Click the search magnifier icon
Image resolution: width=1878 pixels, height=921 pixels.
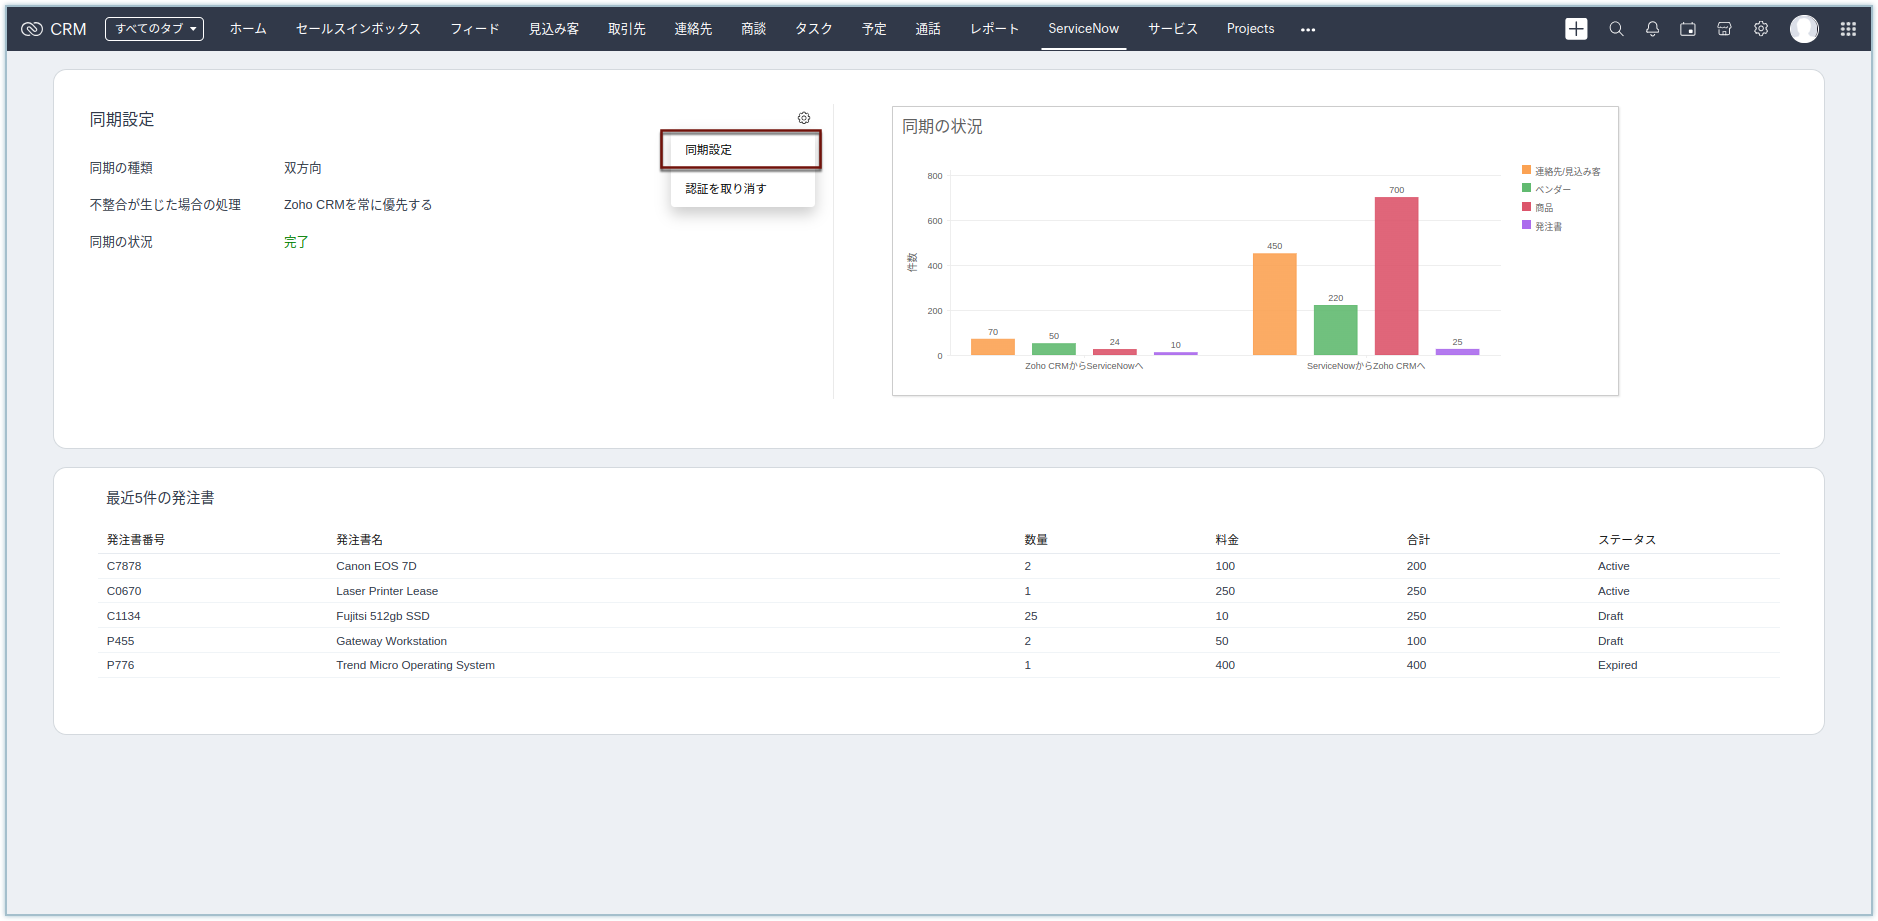(x=1616, y=29)
